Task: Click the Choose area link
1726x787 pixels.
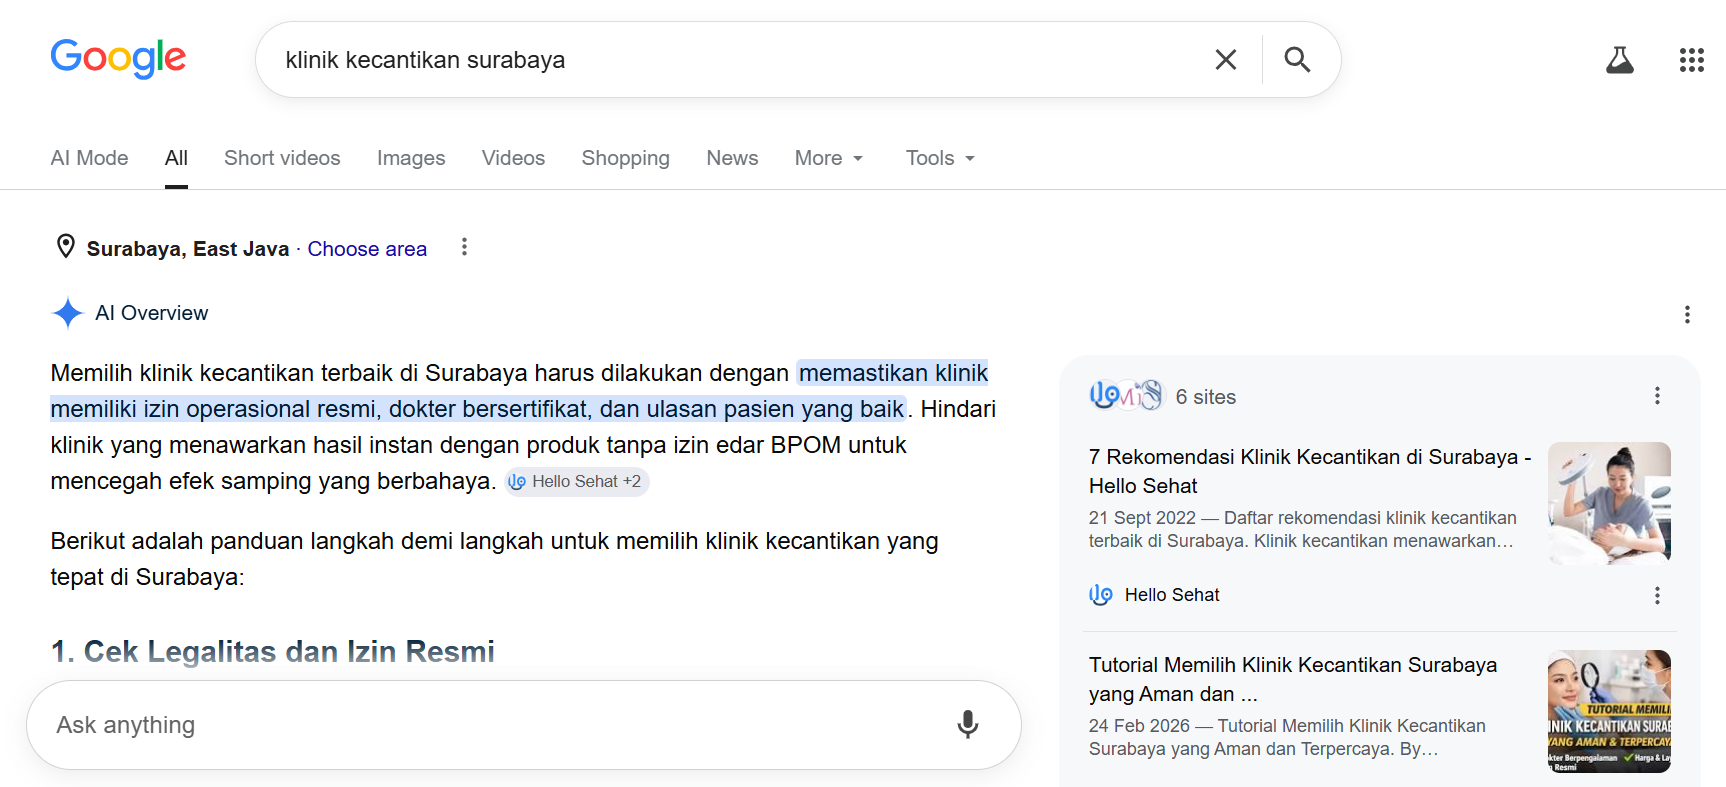Action: [x=367, y=249]
